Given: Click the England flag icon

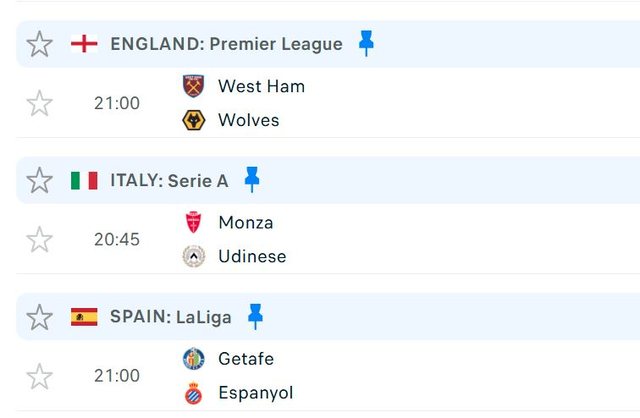Looking at the screenshot, I should [84, 44].
